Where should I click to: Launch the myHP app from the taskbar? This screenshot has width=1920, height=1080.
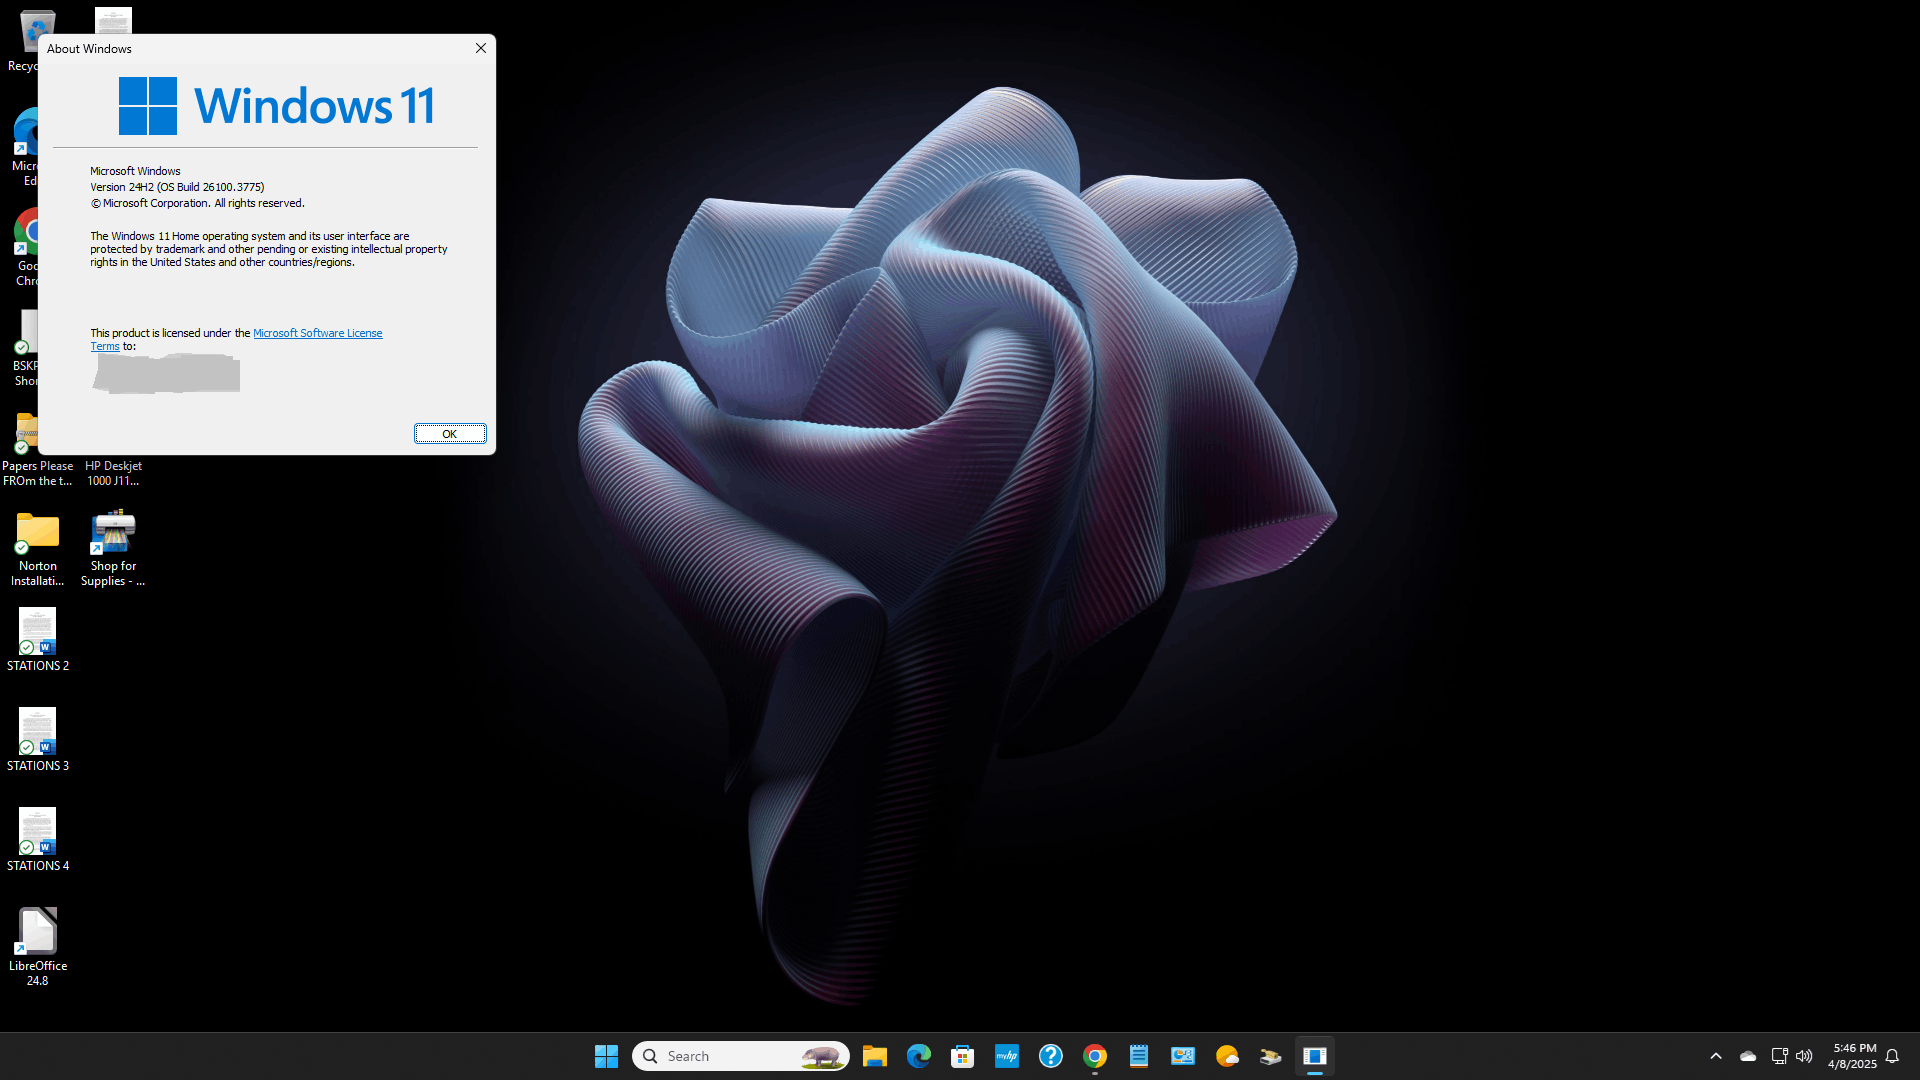click(1007, 1056)
